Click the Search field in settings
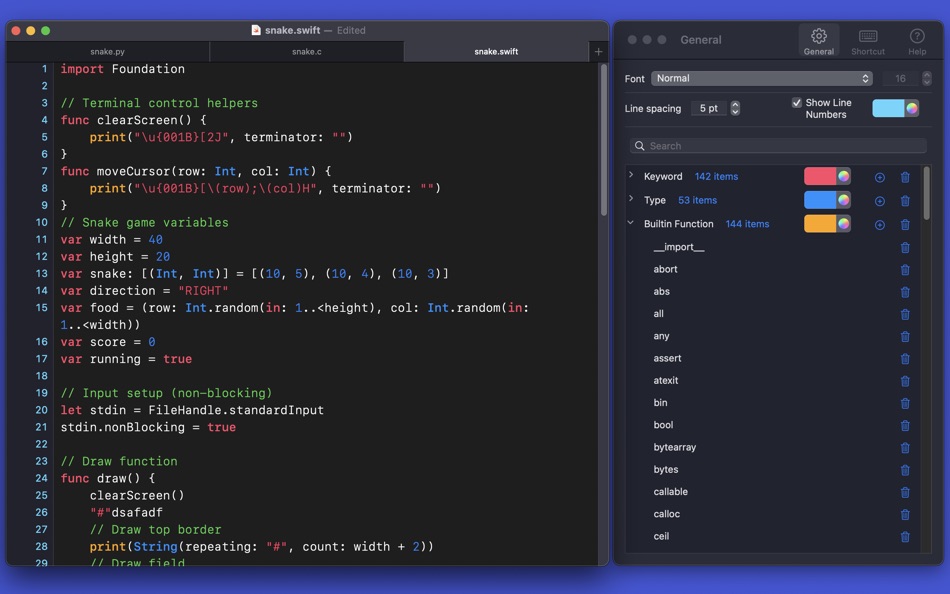950x594 pixels. (x=778, y=146)
